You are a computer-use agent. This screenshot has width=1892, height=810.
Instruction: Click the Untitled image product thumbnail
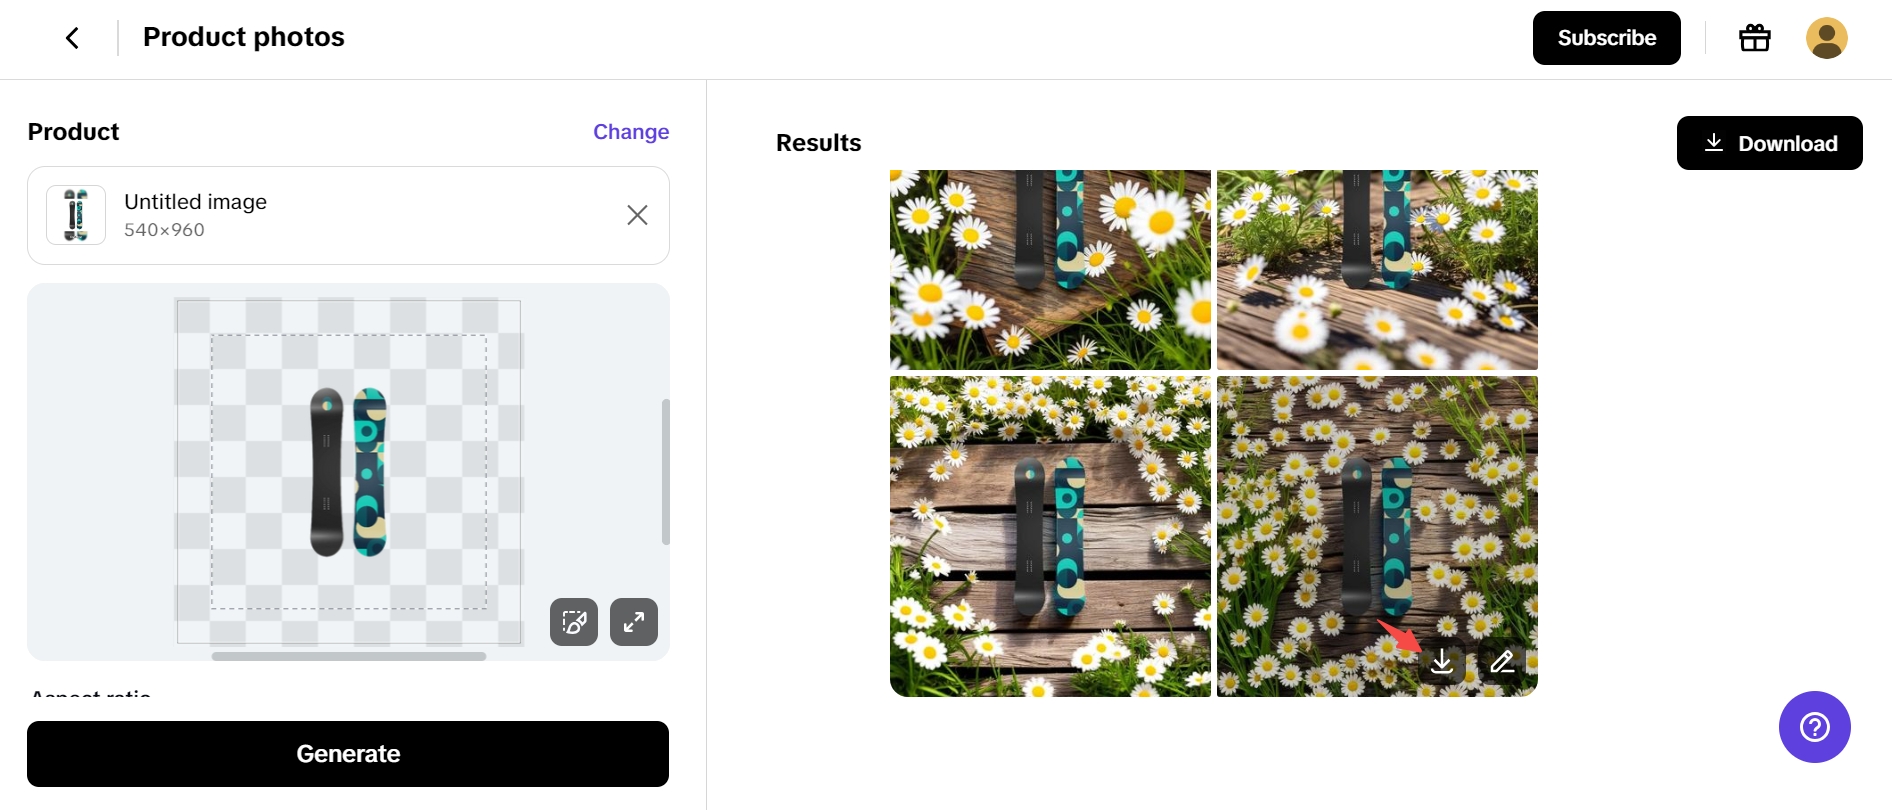[76, 215]
